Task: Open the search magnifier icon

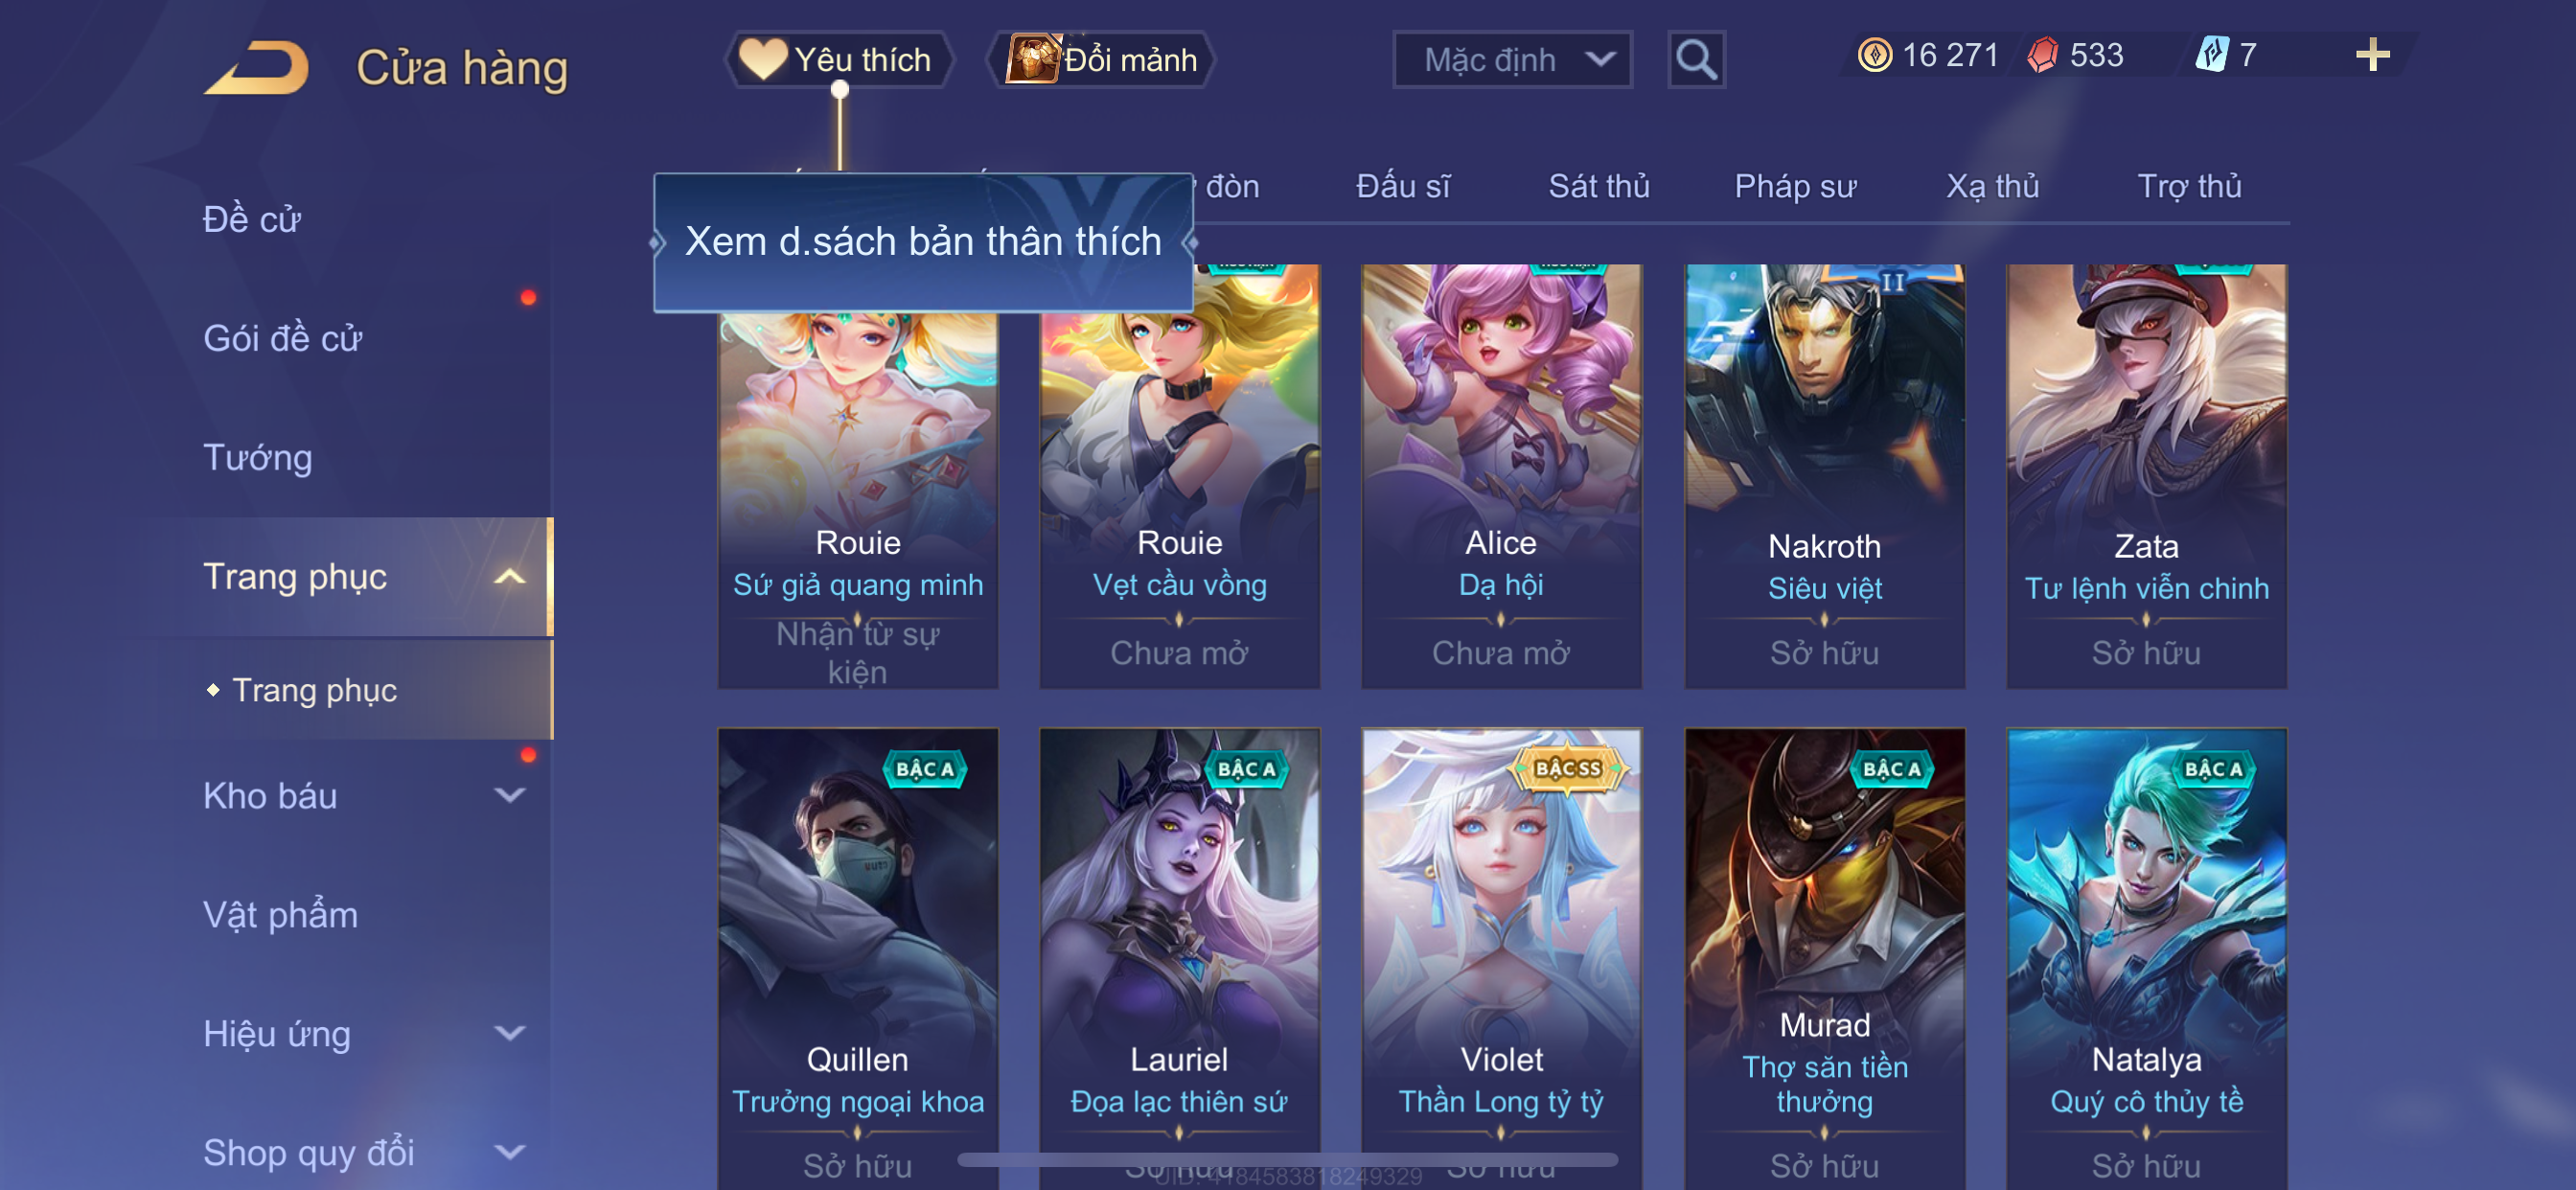Action: pos(1695,60)
